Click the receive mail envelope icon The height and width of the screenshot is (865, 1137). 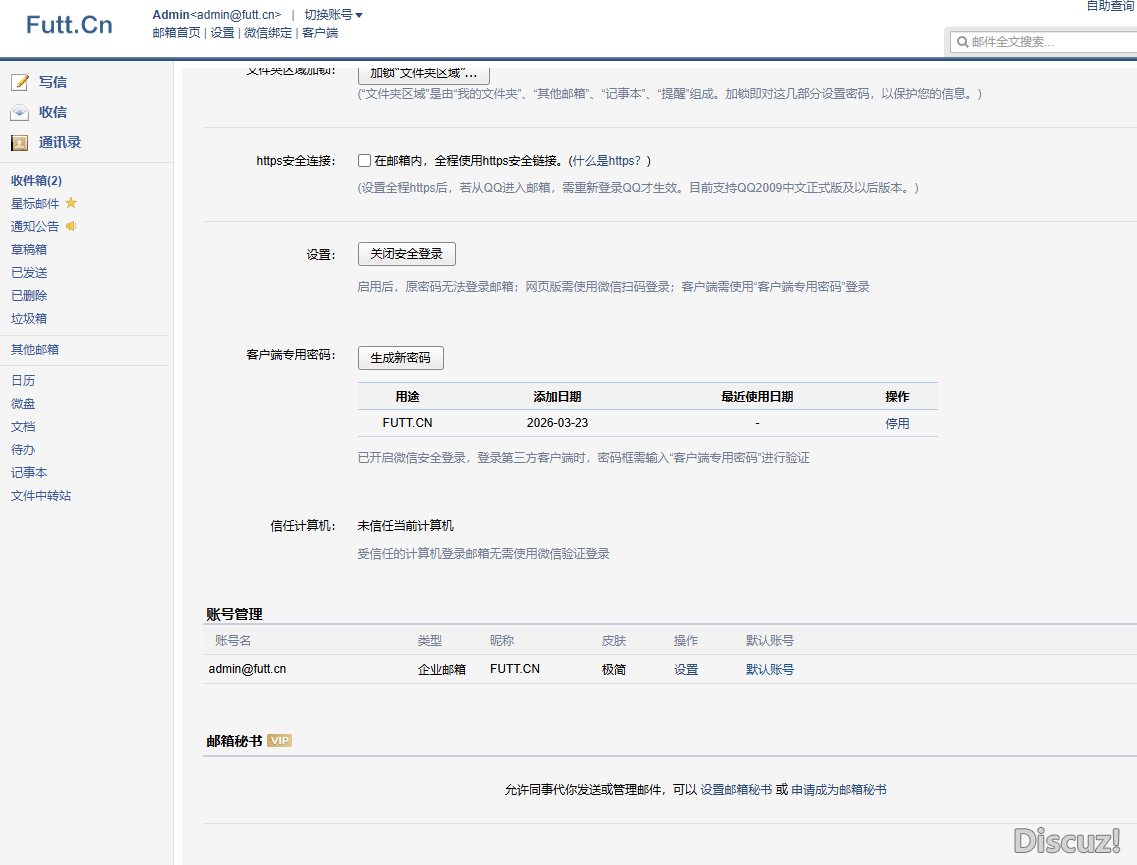click(19, 112)
